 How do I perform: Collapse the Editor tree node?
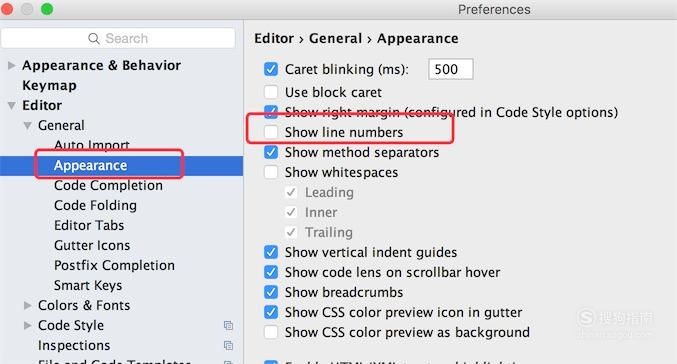point(12,105)
